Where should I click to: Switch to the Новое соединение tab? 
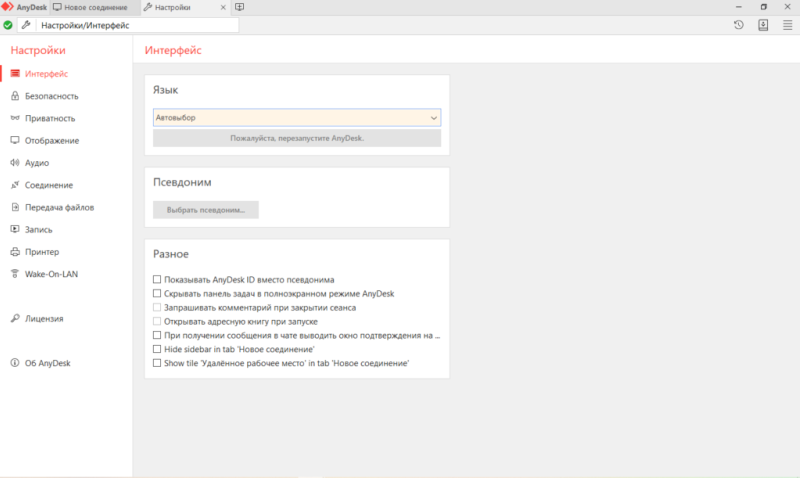95,7
